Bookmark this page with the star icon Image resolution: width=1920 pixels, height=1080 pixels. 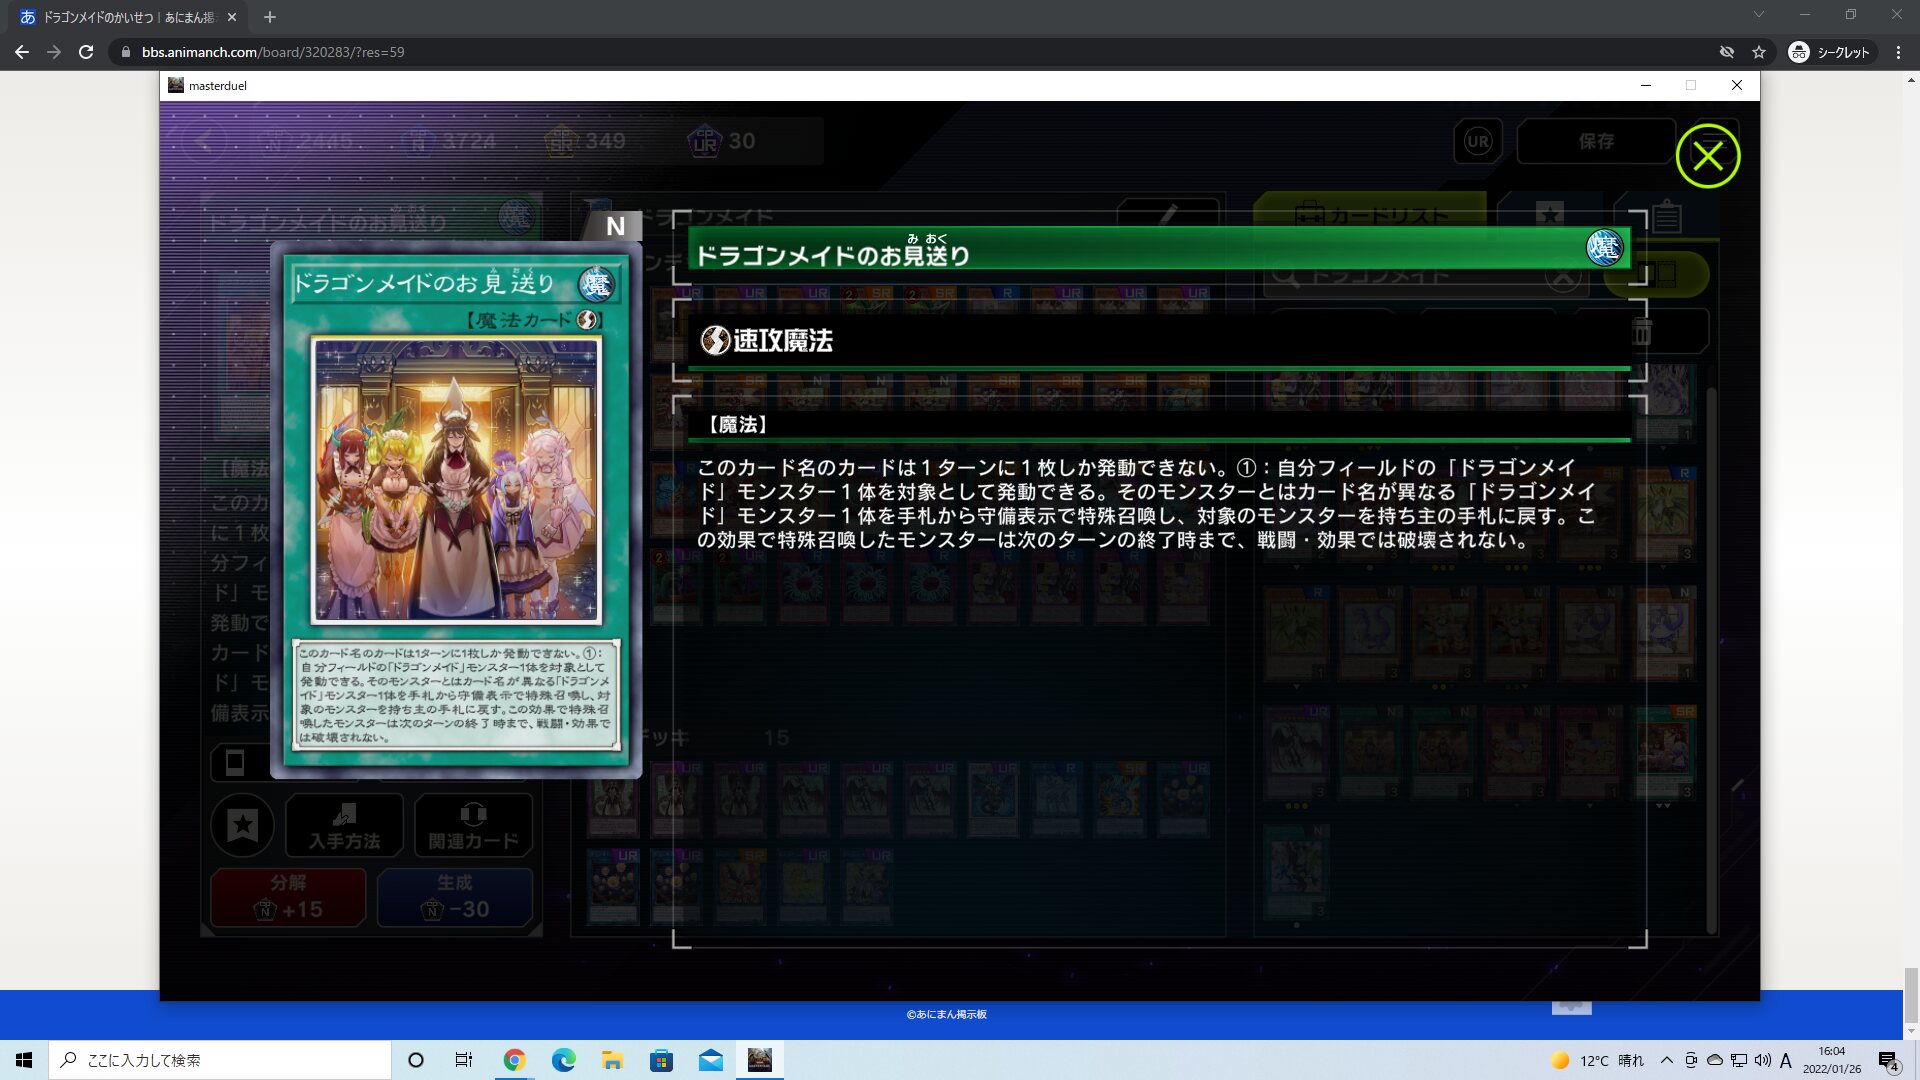pyautogui.click(x=1759, y=52)
